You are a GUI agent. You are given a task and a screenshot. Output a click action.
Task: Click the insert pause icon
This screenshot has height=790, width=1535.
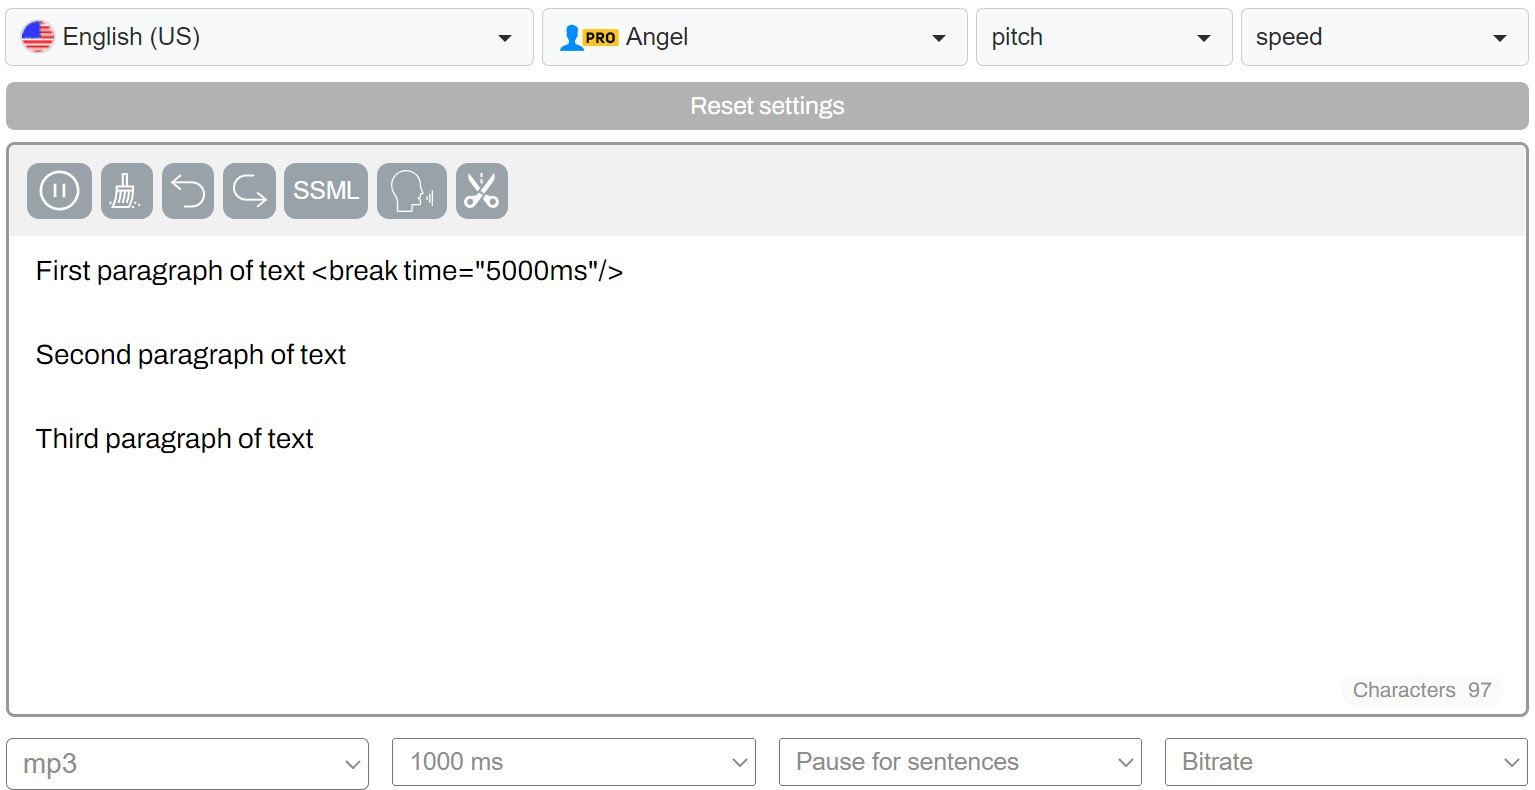[x=59, y=191]
